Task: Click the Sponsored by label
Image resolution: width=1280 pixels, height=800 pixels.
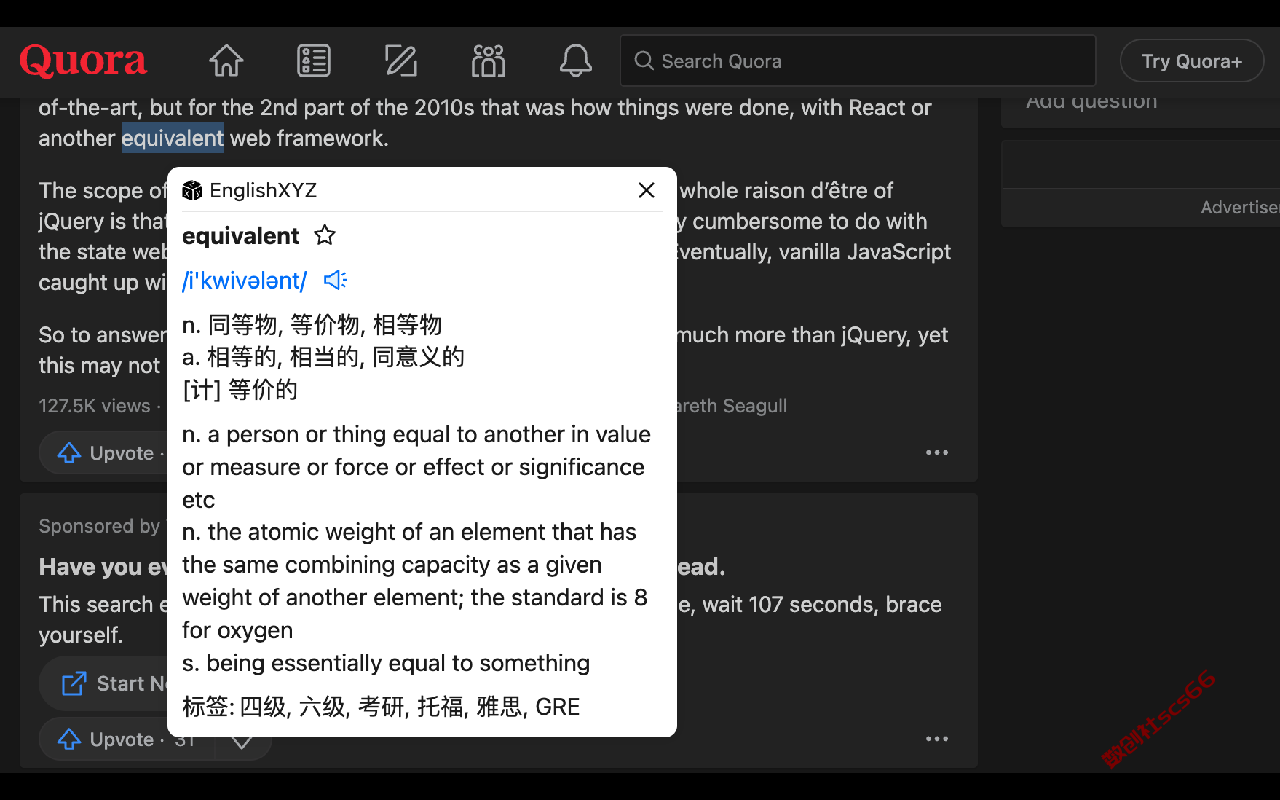Action: point(99,526)
